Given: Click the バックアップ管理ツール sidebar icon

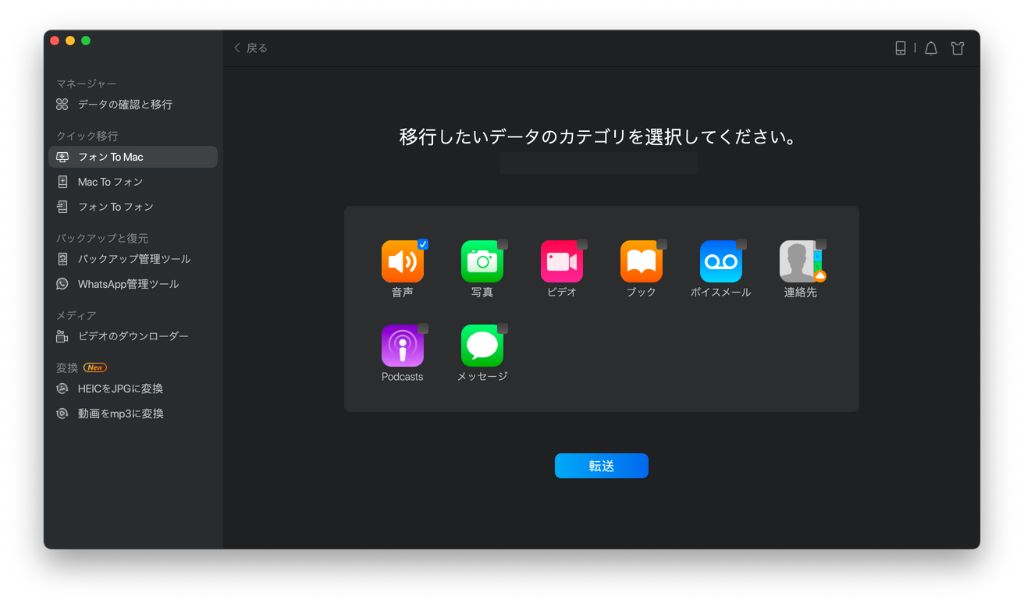Looking at the screenshot, I should 62,259.
